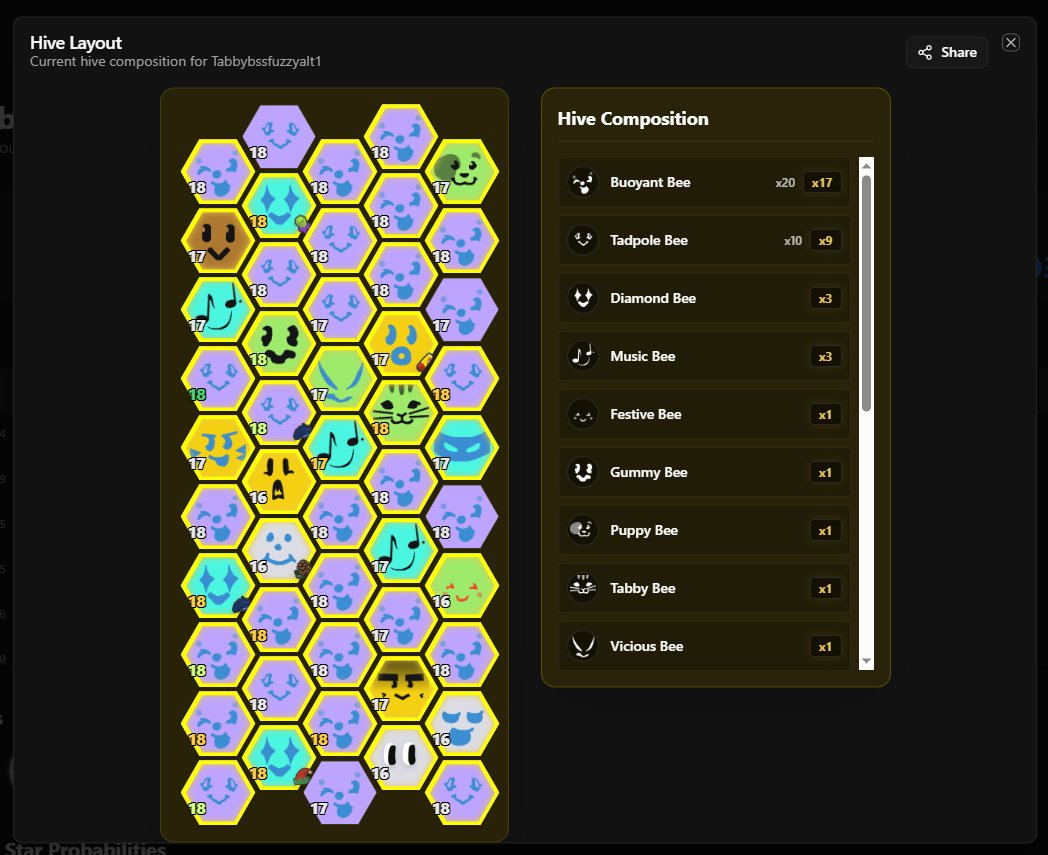Click the Vicious Bee icon in the composition list

(583, 646)
